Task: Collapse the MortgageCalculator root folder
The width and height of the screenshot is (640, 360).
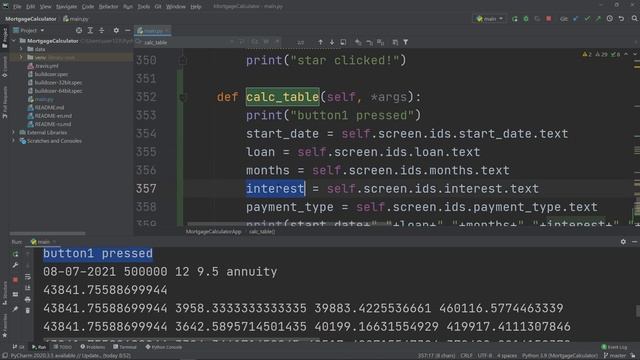Action: pyautogui.click(x=14, y=41)
